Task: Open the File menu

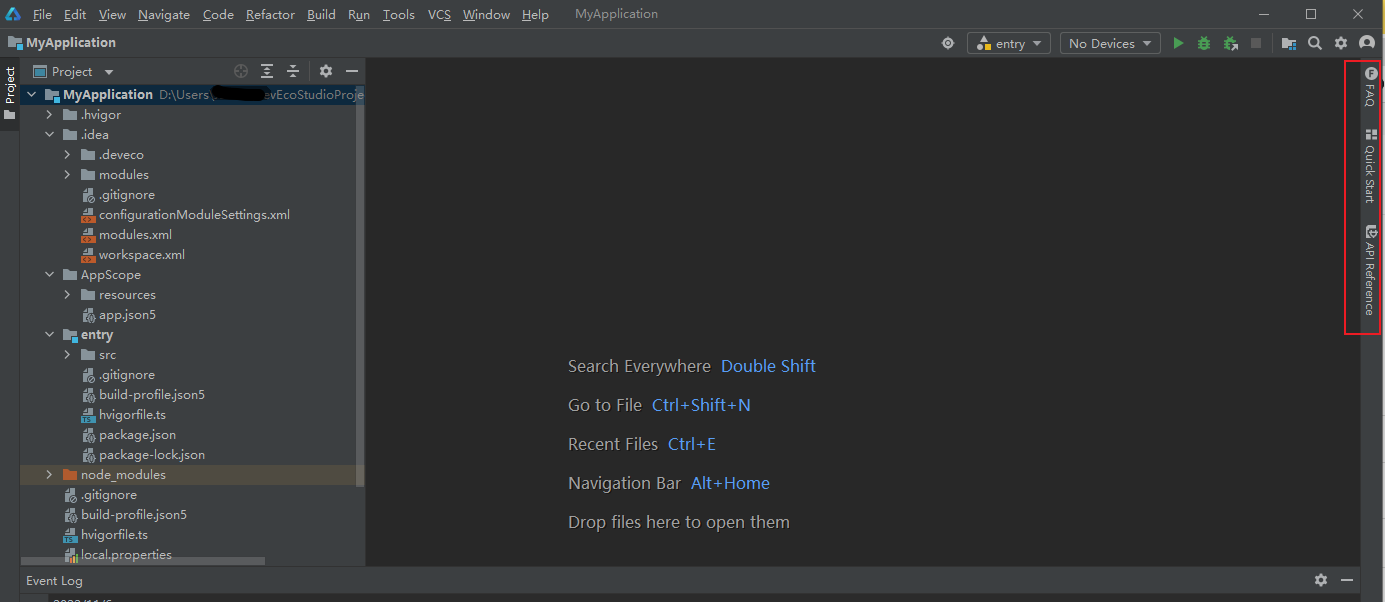Action: click(42, 14)
